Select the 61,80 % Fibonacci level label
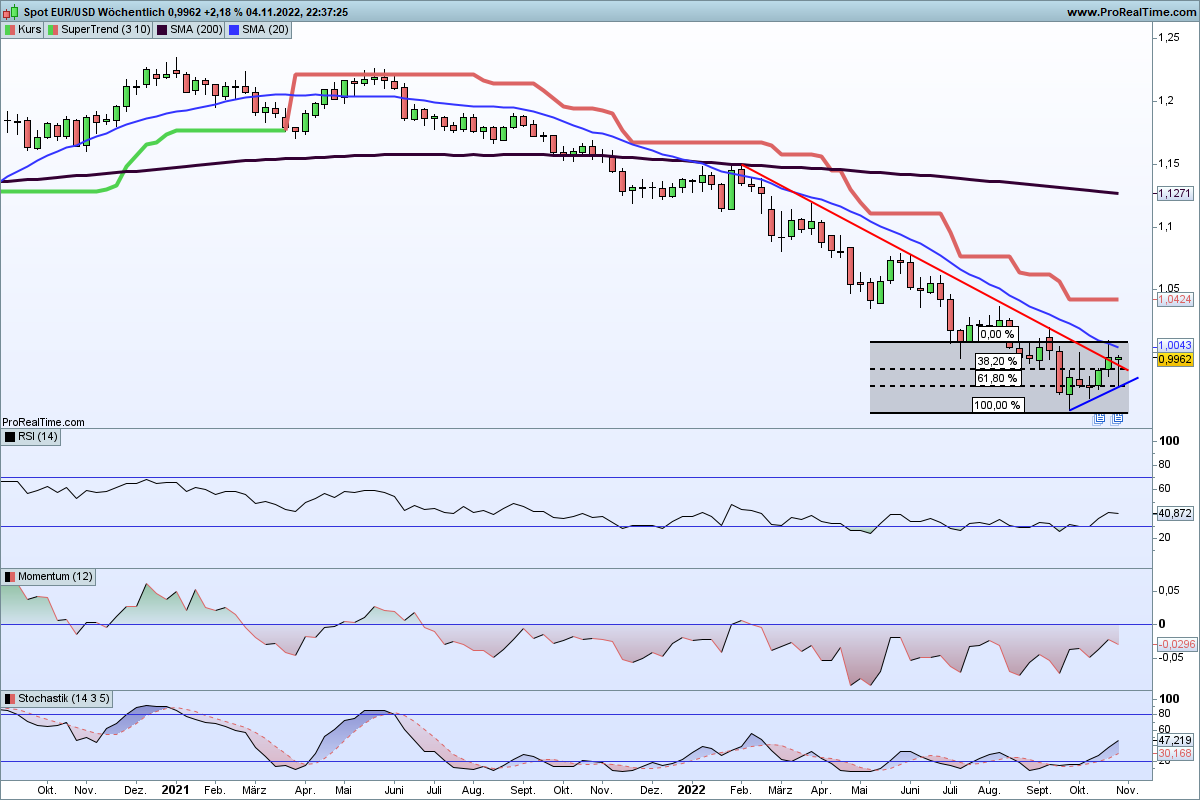1200x800 pixels. point(997,378)
